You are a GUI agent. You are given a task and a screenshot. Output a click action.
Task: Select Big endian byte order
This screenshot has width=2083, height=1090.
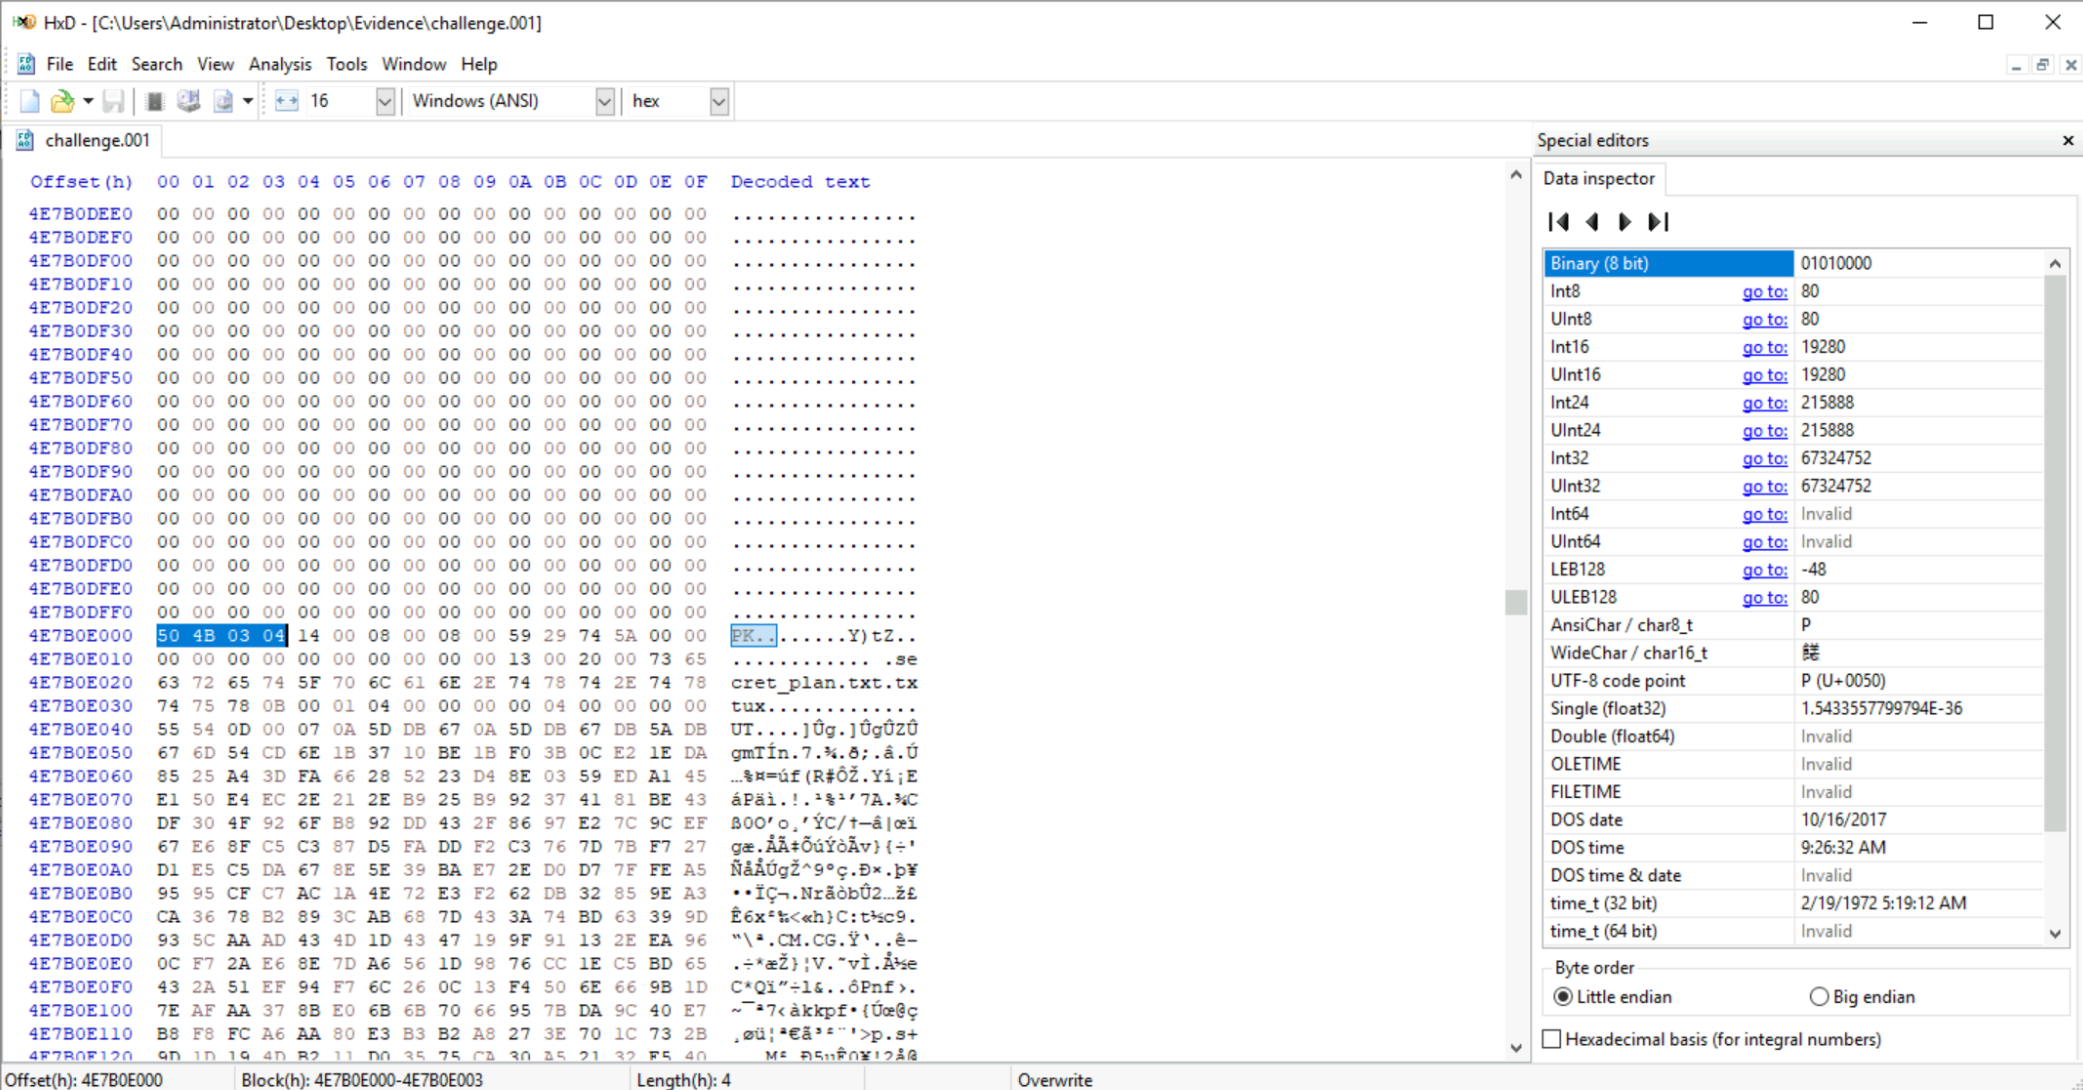(1819, 997)
